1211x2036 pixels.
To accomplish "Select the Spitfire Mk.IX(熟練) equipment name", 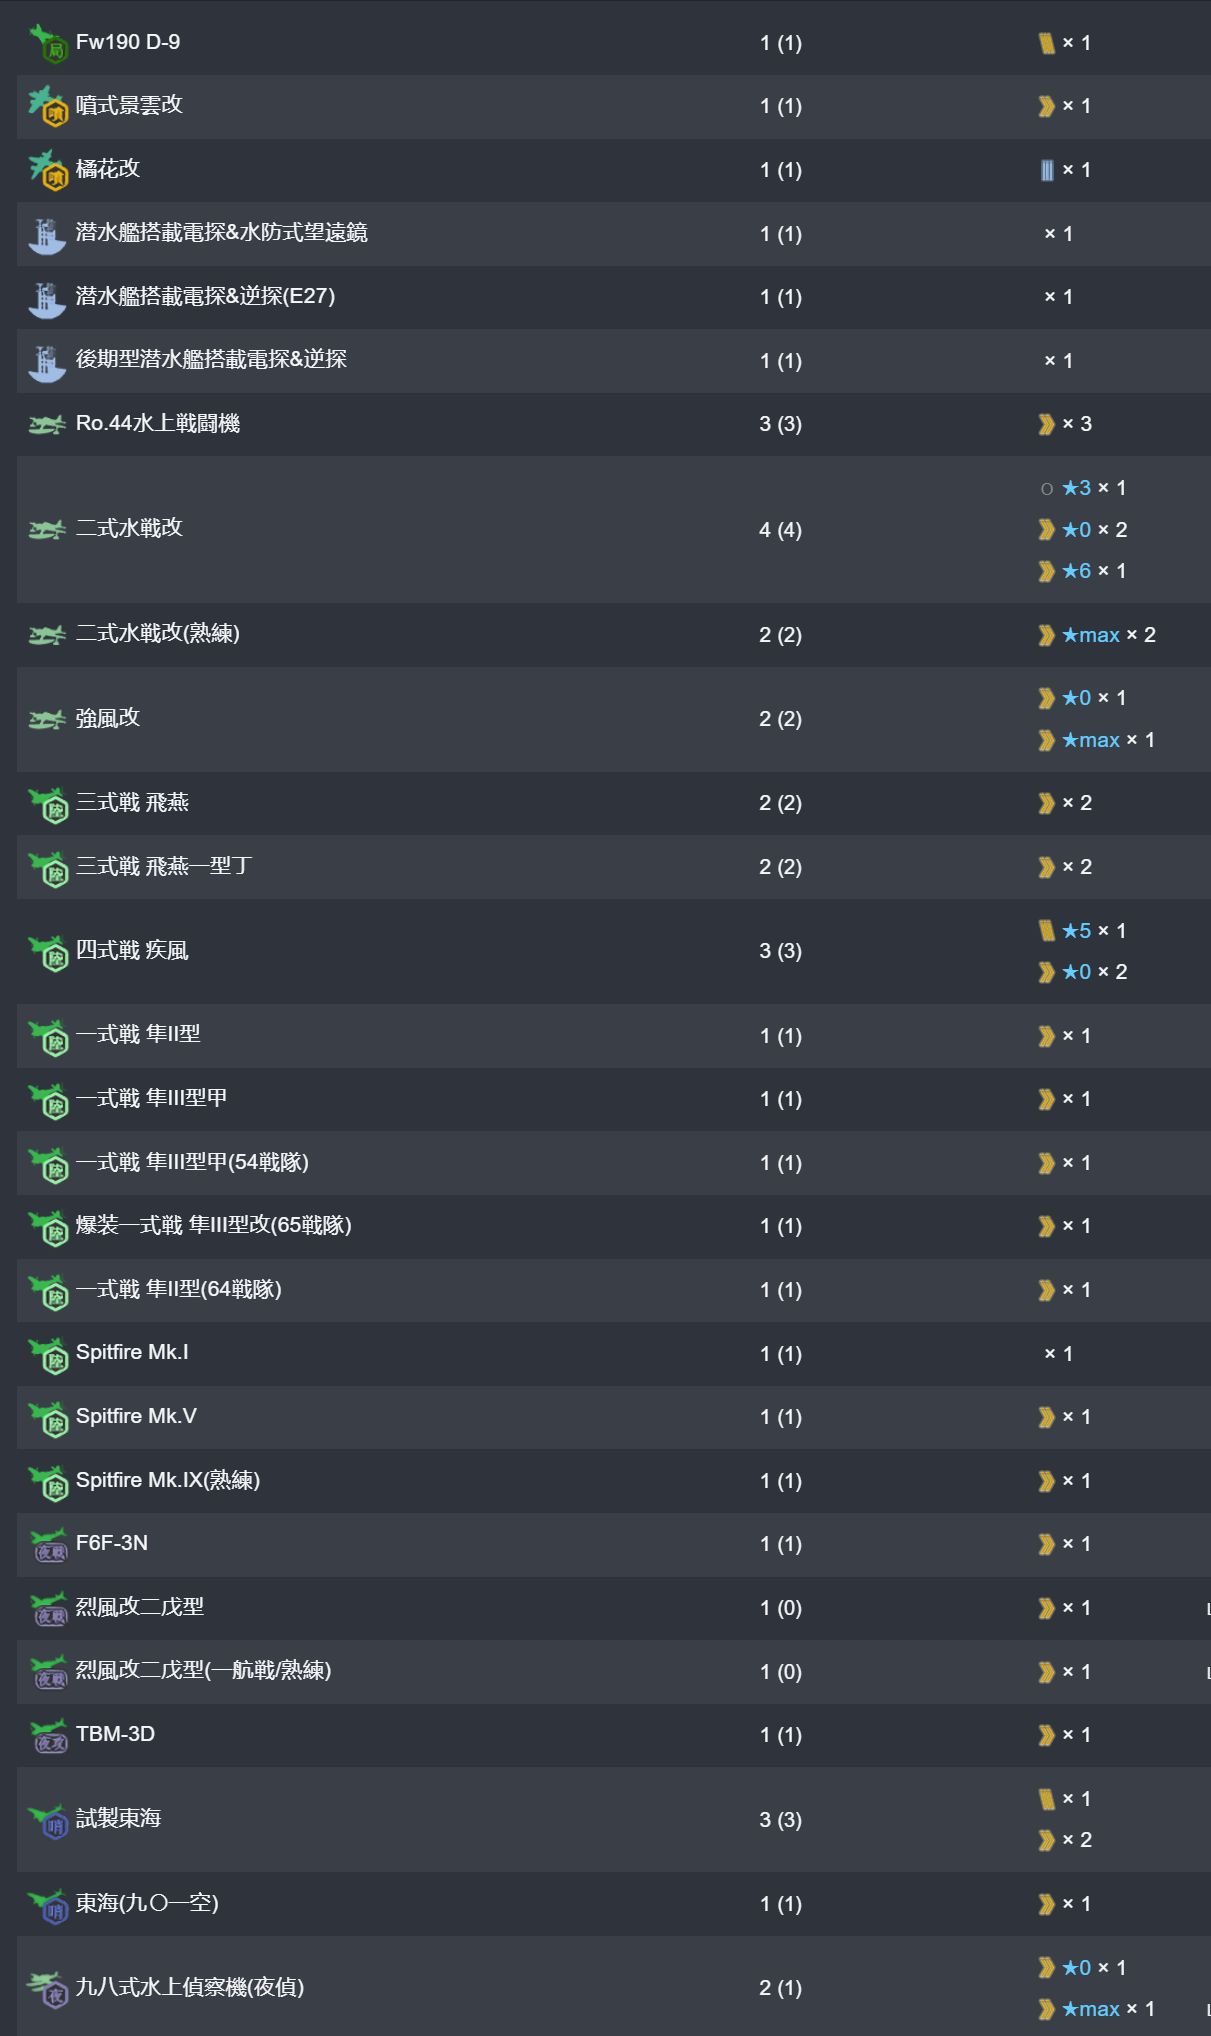I will pos(168,1480).
